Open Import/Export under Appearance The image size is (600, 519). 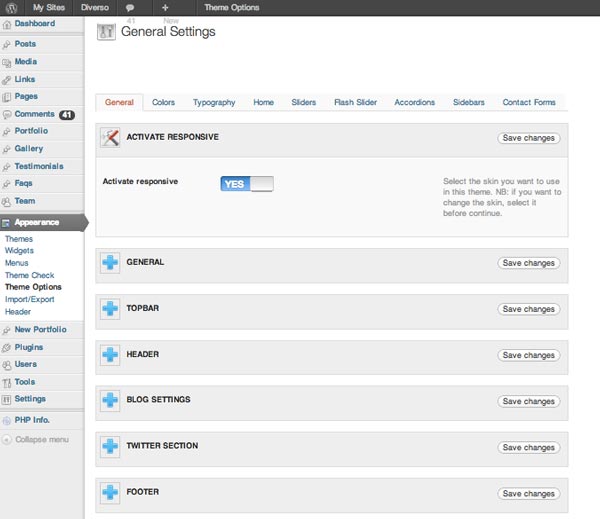click(30, 299)
